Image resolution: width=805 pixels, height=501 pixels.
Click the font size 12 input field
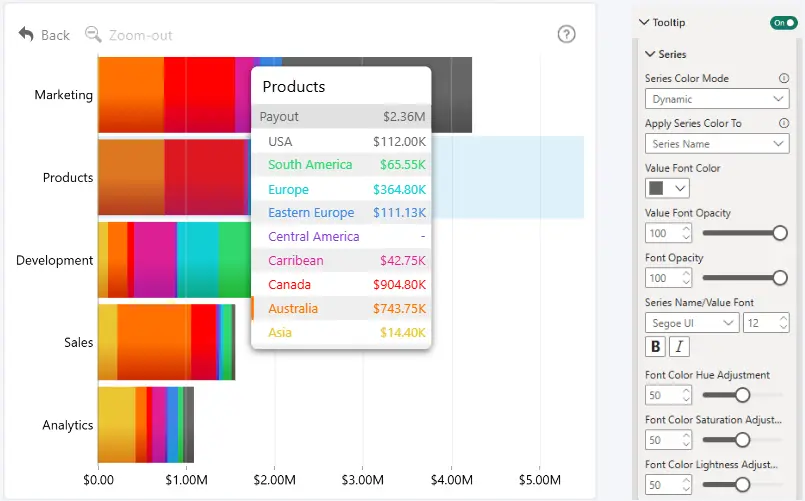tap(765, 323)
